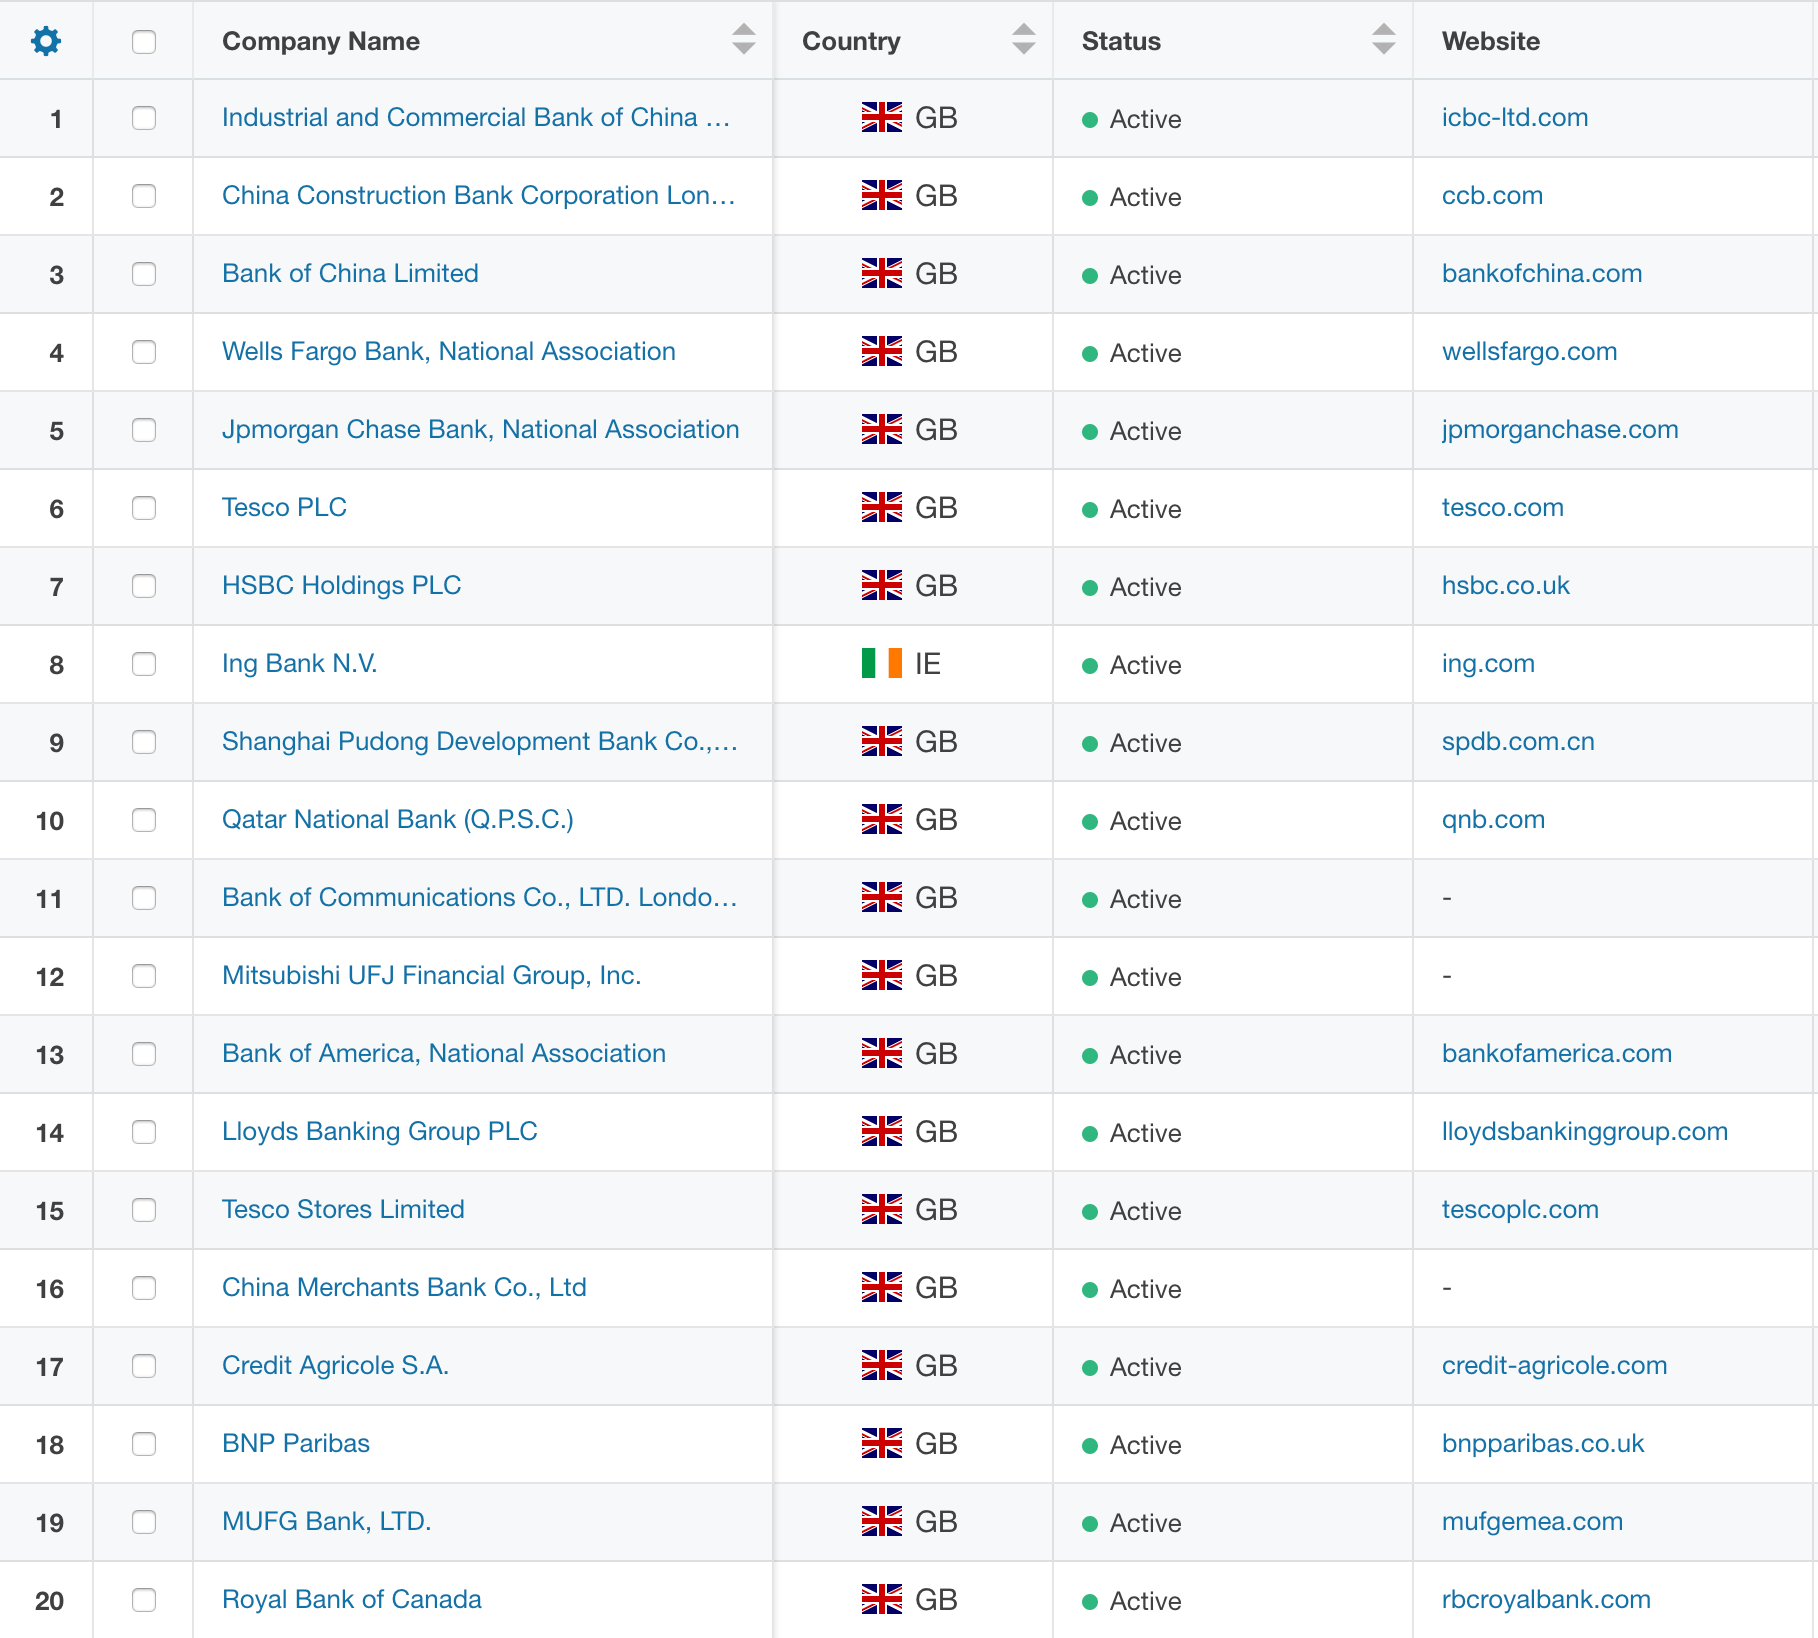
Task: Select checkbox for Industrial and Commercial Bank row
Action: pos(144,118)
